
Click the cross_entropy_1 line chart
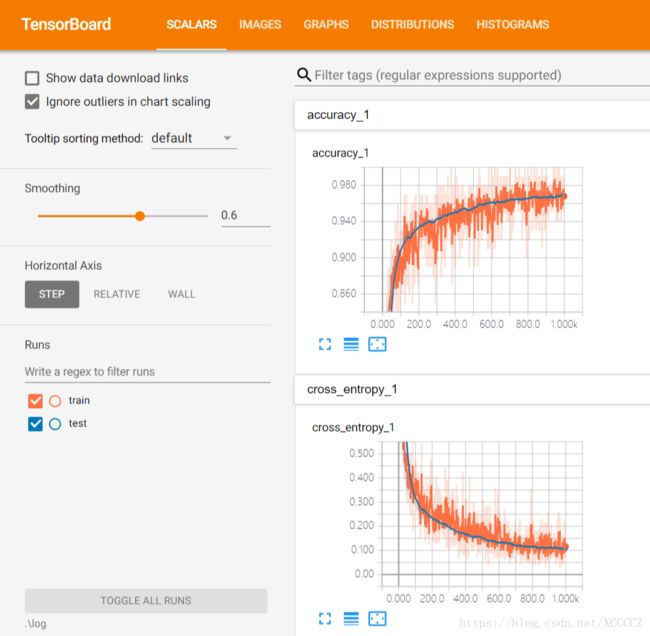point(482,514)
